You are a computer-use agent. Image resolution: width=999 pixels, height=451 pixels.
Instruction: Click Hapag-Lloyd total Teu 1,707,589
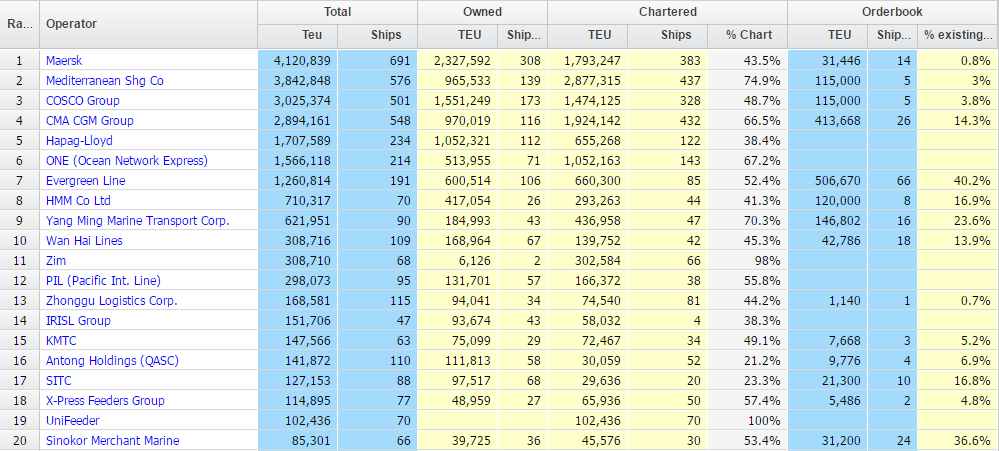pyautogui.click(x=302, y=141)
